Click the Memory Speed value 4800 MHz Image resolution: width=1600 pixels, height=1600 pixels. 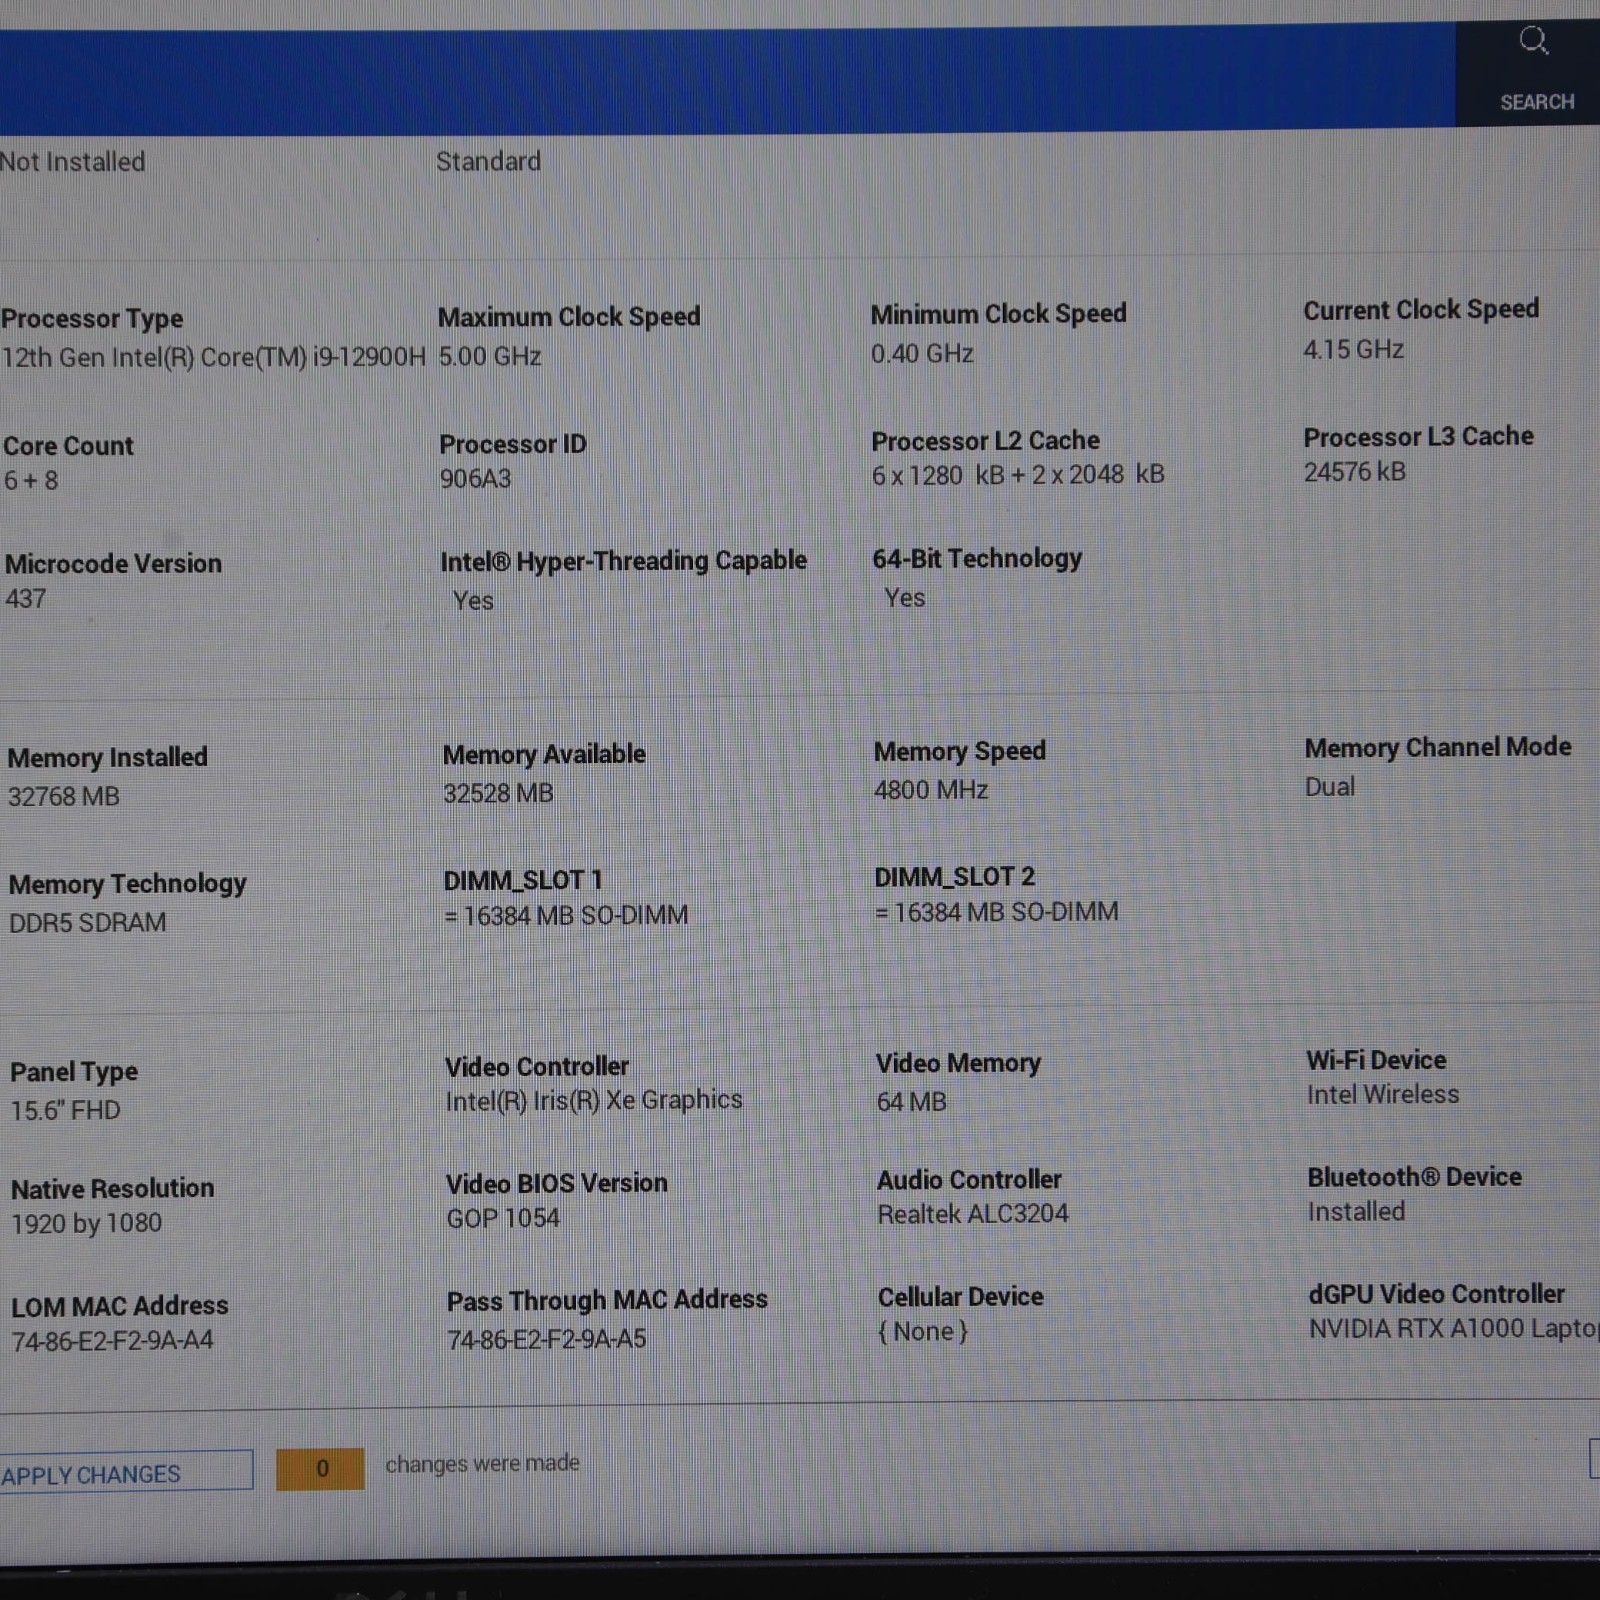(931, 789)
